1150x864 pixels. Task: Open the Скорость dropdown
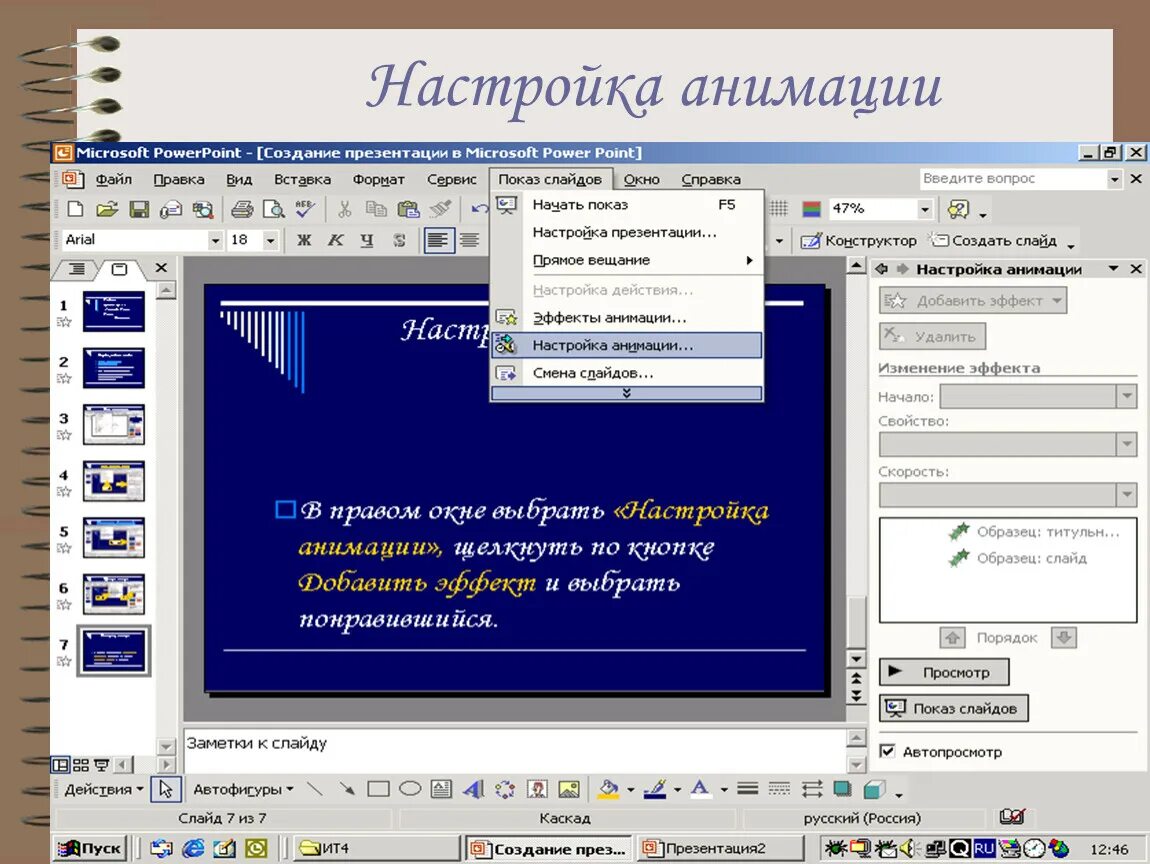click(x=1127, y=494)
